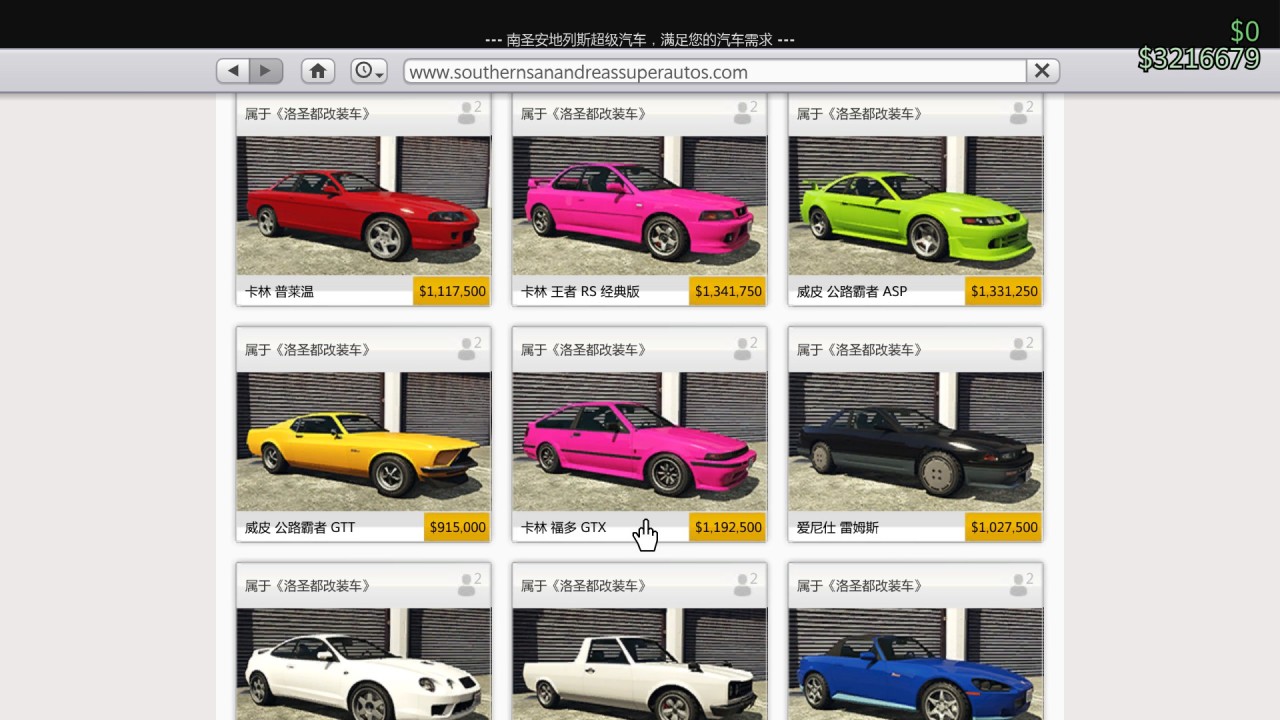The width and height of the screenshot is (1280, 720).
Task: Click 属于《洛圣都改装车》 label above the blue convertible
Action: point(860,585)
